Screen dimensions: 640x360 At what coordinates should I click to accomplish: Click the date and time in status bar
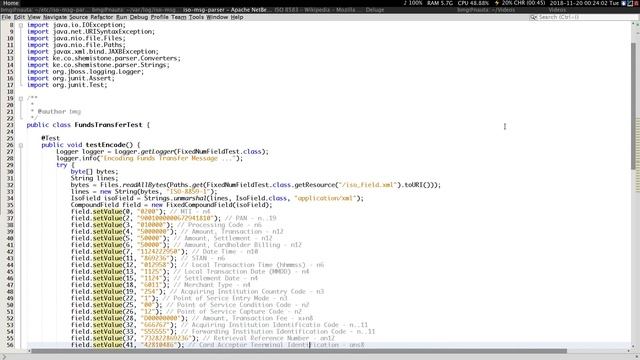point(584,3)
